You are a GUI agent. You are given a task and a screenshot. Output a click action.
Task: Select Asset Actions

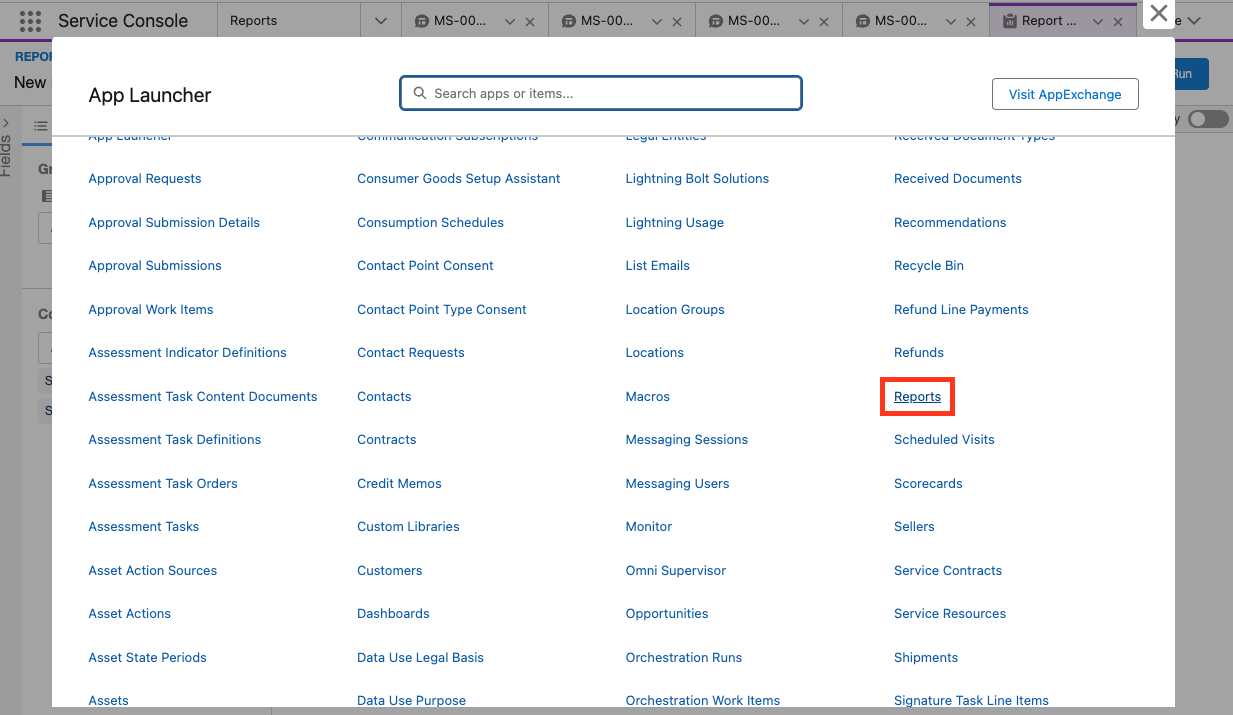click(130, 614)
